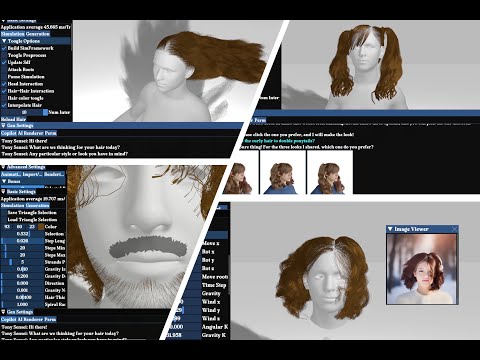Screen dimensions: 480x360
Task: Select Copilot tab beneath Spiral Rad slider
Action: (x=9, y=319)
